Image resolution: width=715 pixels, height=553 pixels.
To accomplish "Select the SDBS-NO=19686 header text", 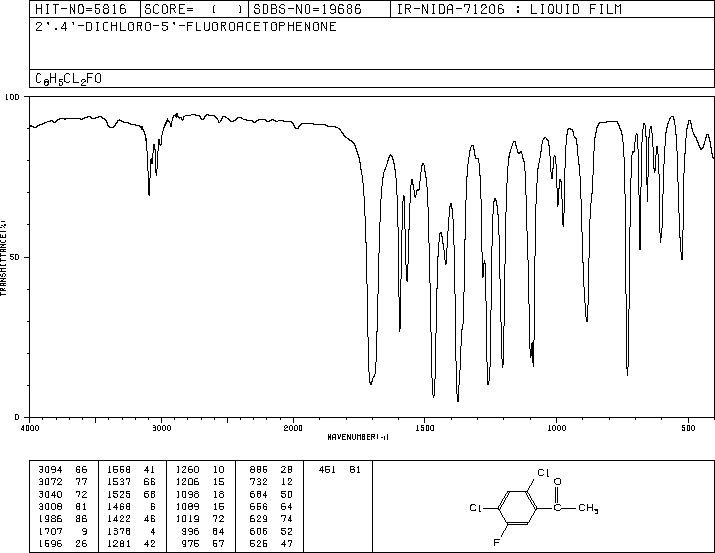I will pyautogui.click(x=307, y=9).
